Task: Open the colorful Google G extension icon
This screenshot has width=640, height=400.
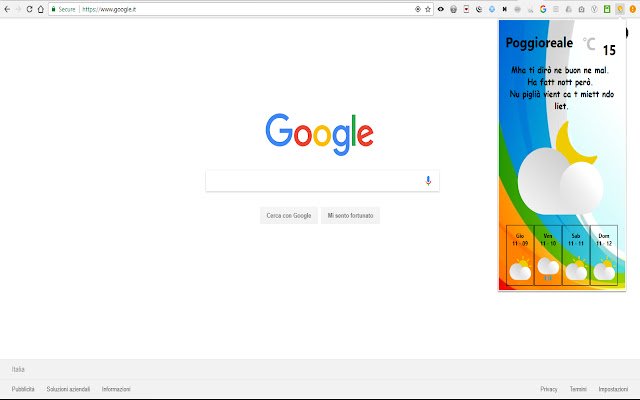Action: point(543,9)
